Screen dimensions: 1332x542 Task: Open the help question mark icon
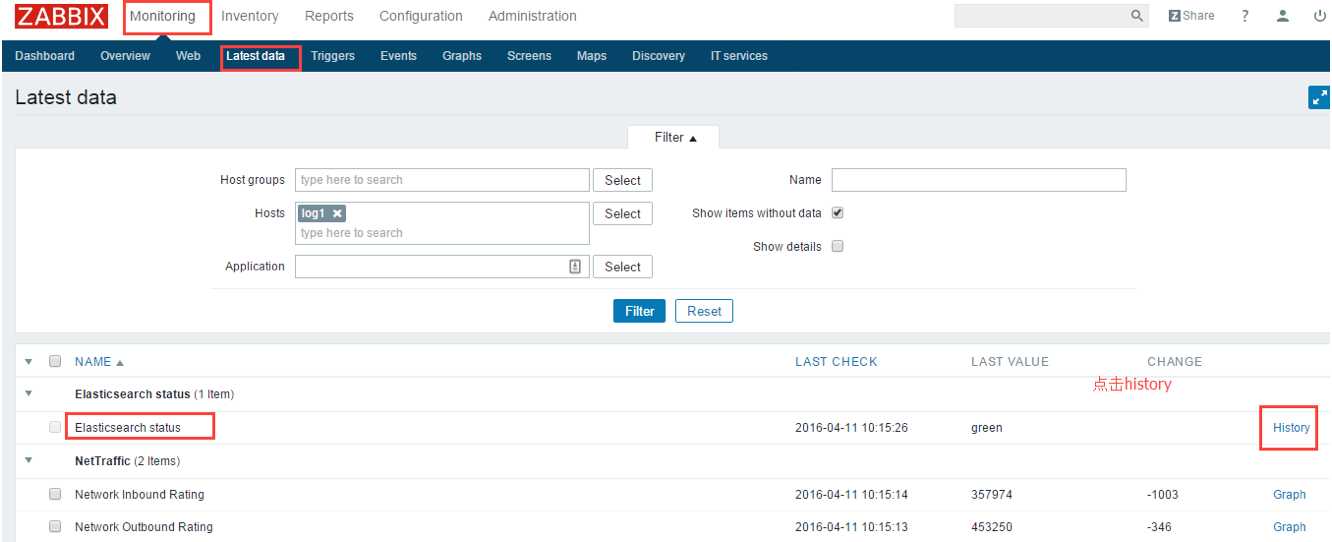1245,16
